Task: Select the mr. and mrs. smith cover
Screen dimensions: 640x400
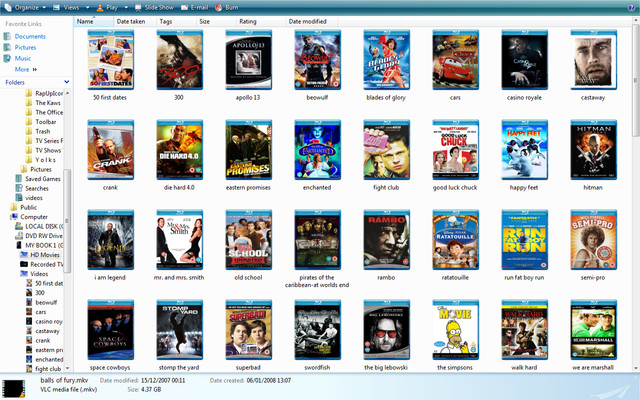Action: pyautogui.click(x=179, y=240)
